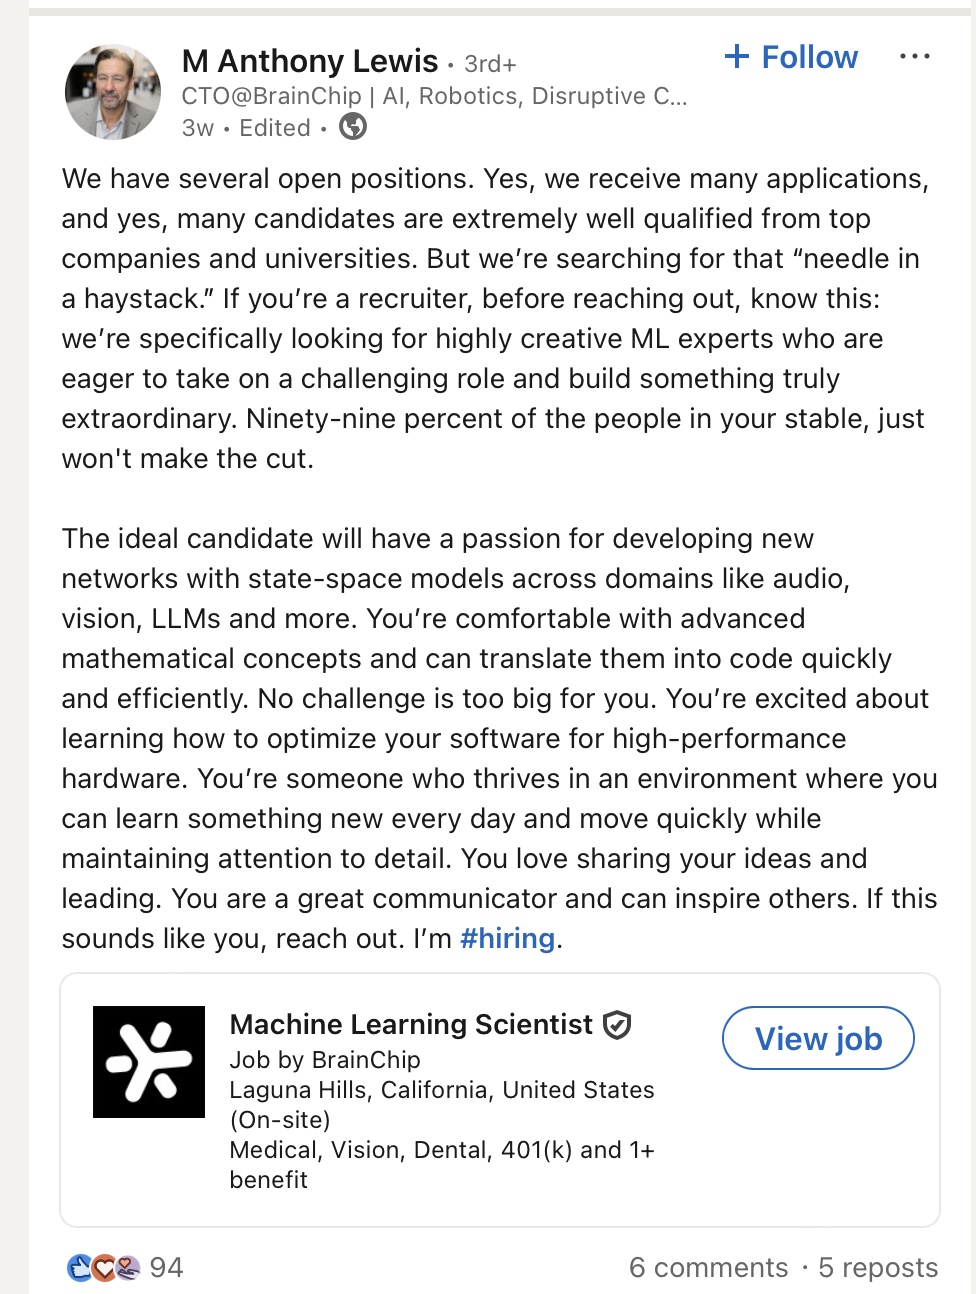This screenshot has width=976, height=1294.
Task: Show the 94 reactions list
Action: (167, 1268)
